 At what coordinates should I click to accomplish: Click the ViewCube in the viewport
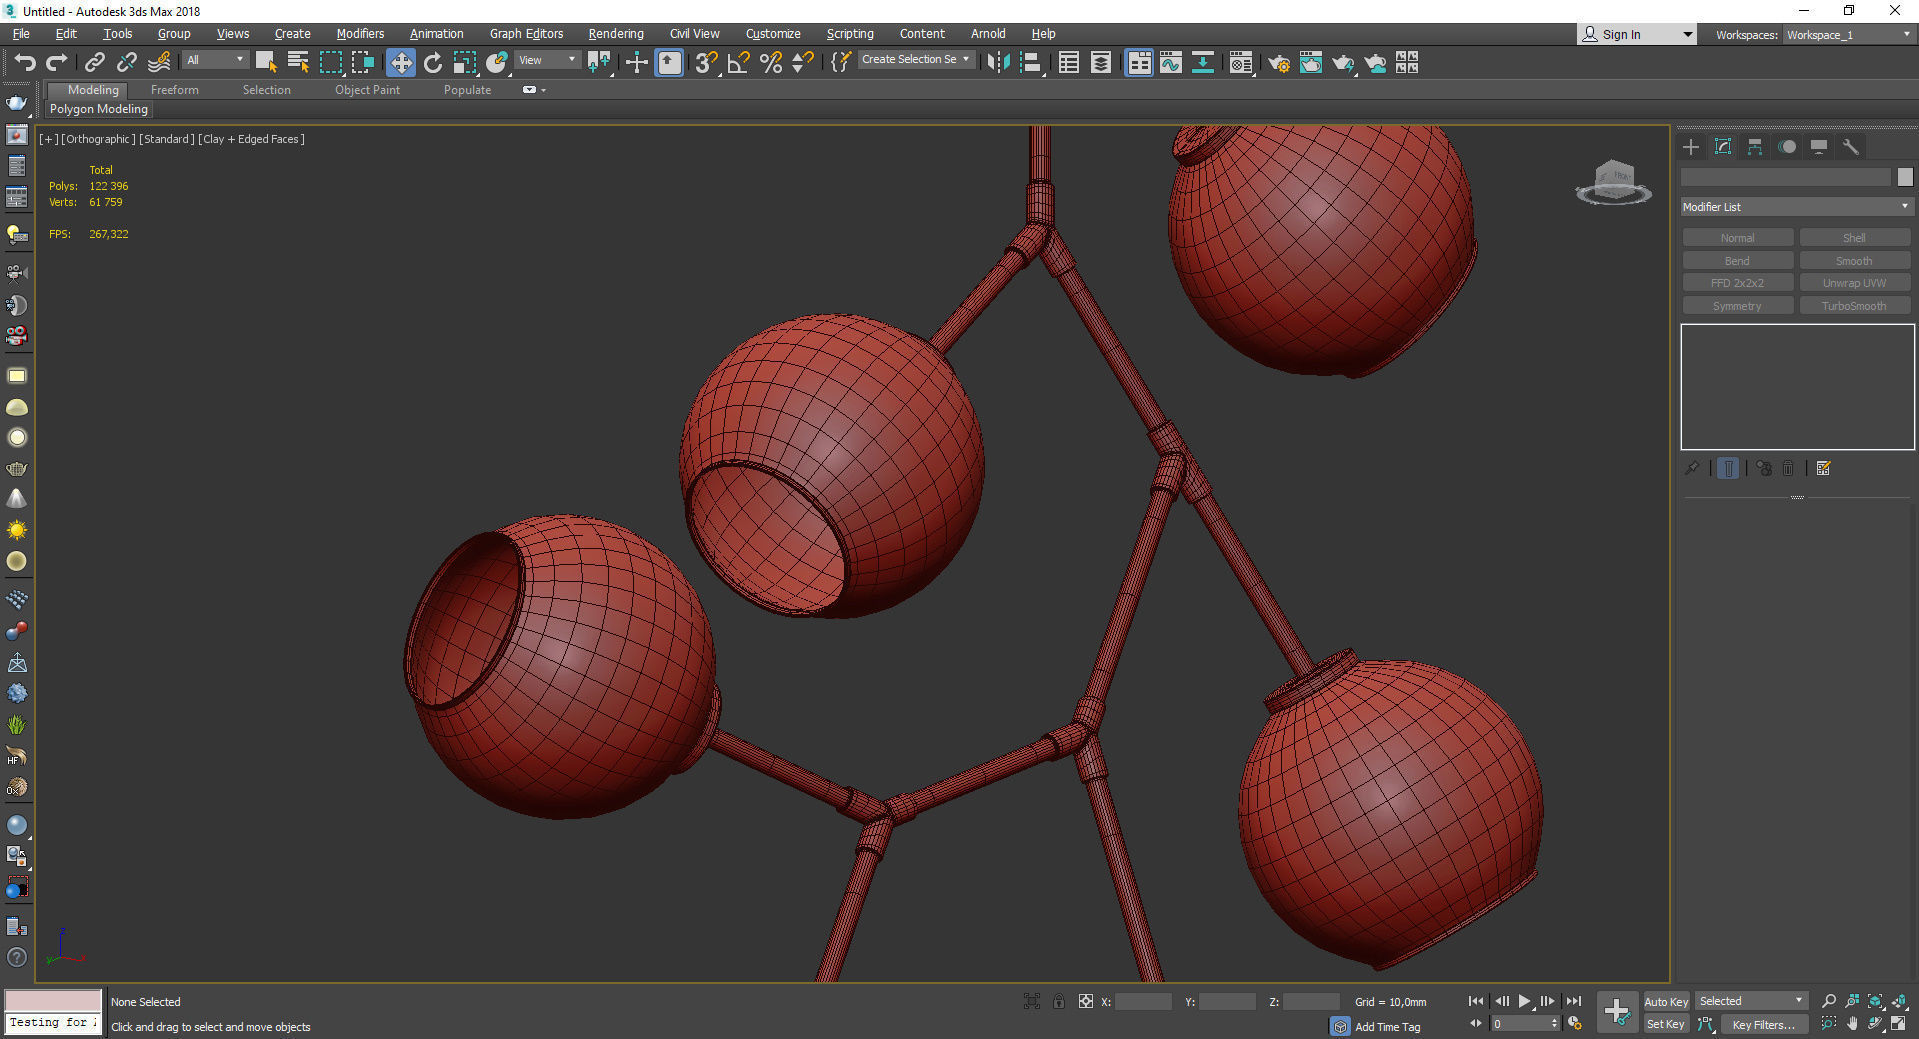pos(1613,182)
